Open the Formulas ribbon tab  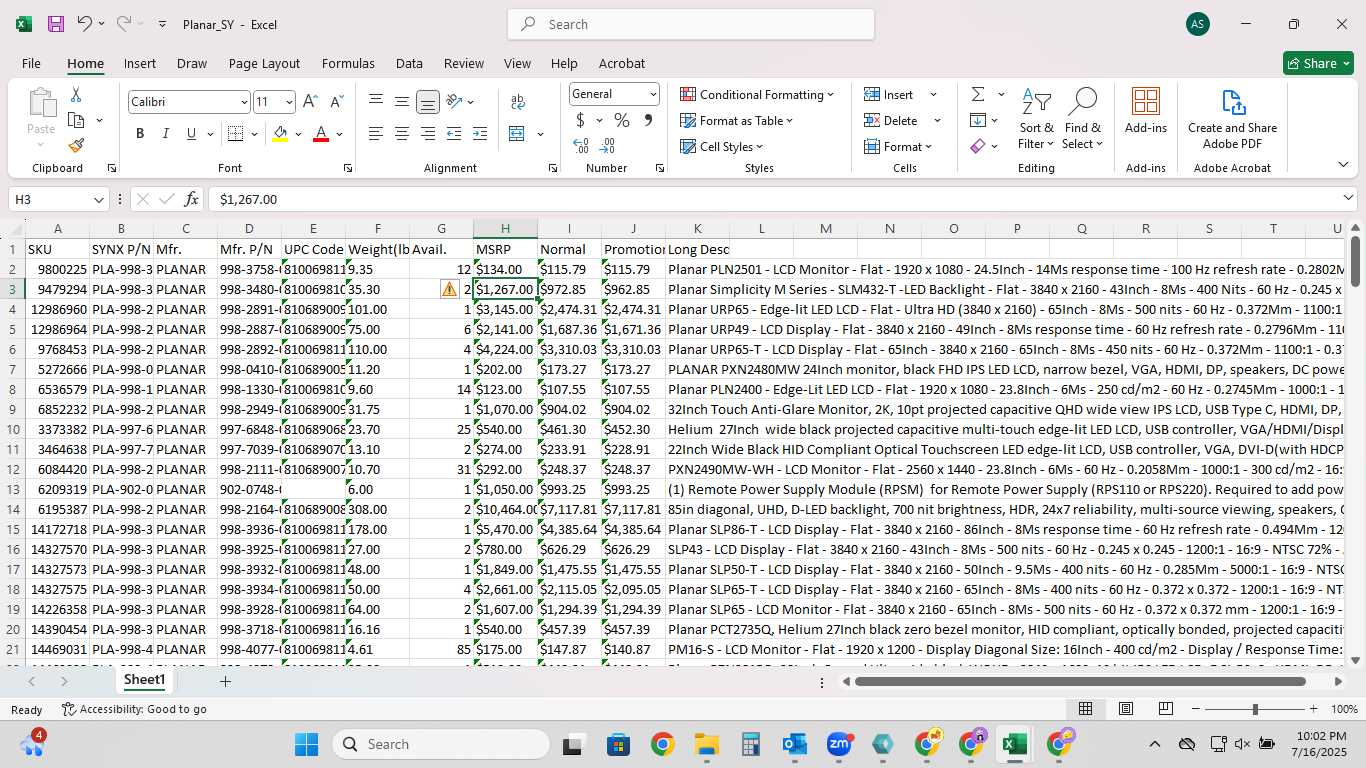pos(348,63)
